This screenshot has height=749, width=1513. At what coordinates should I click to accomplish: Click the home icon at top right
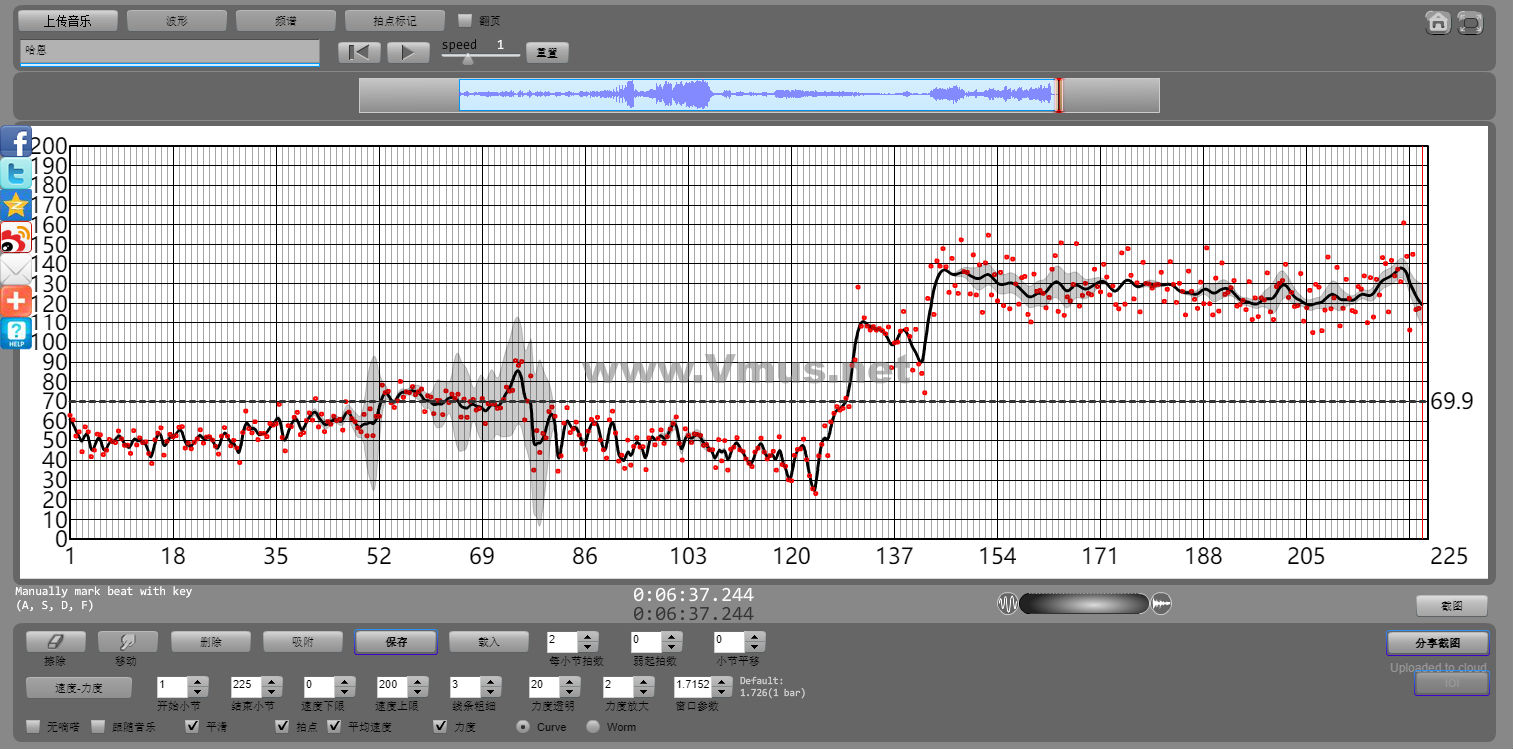coord(1438,23)
